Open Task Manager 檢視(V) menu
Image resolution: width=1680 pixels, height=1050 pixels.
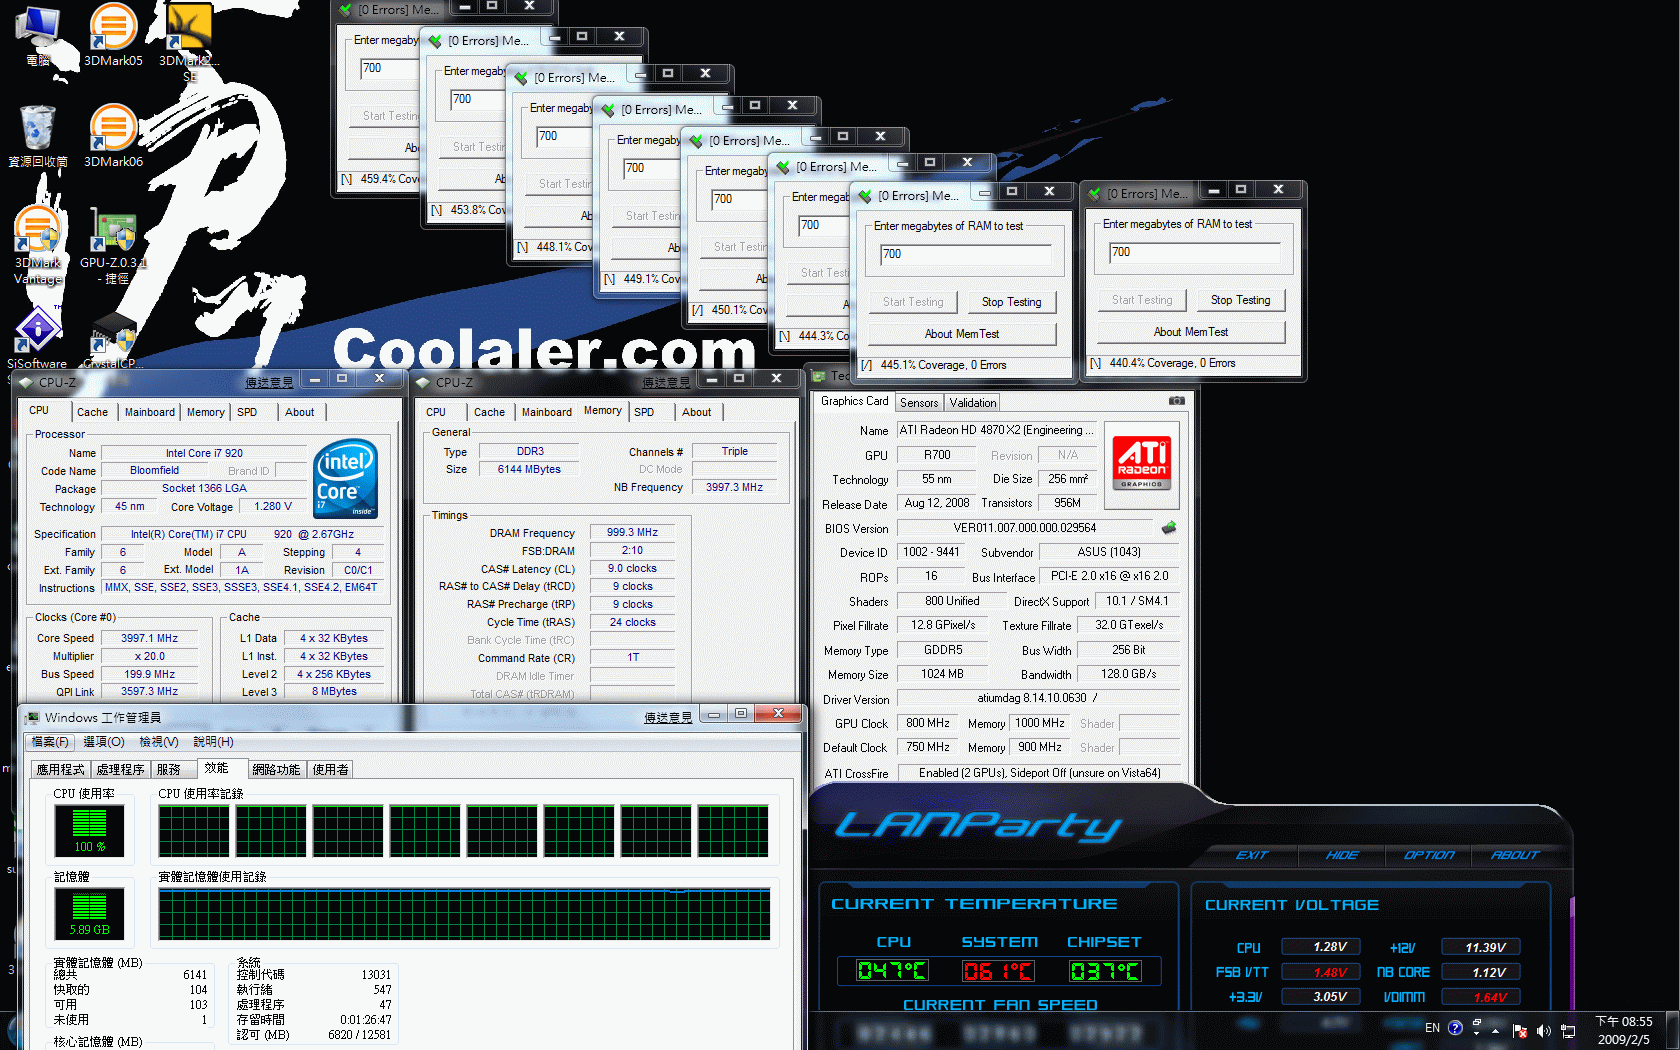159,742
